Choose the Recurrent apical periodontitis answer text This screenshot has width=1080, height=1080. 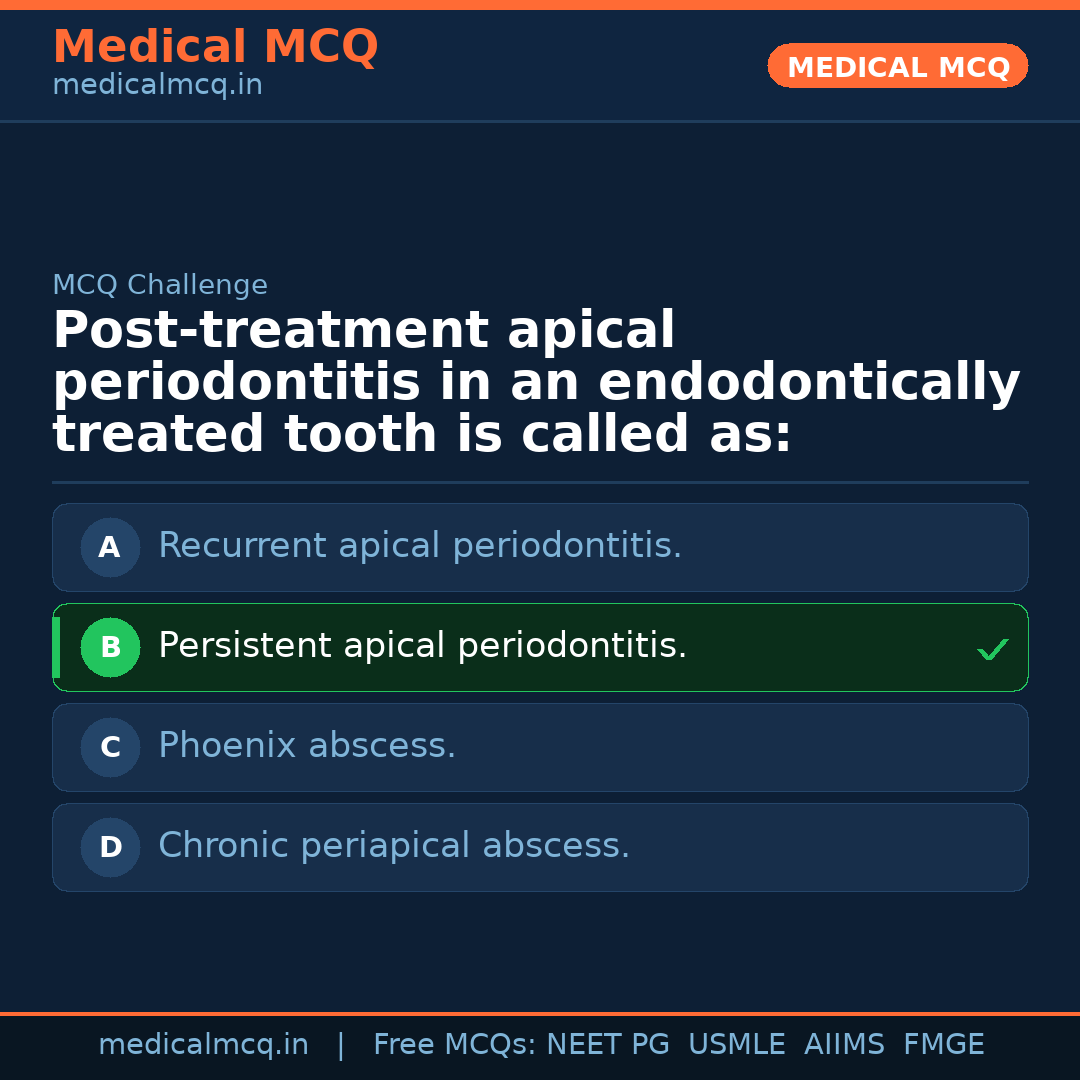420,546
